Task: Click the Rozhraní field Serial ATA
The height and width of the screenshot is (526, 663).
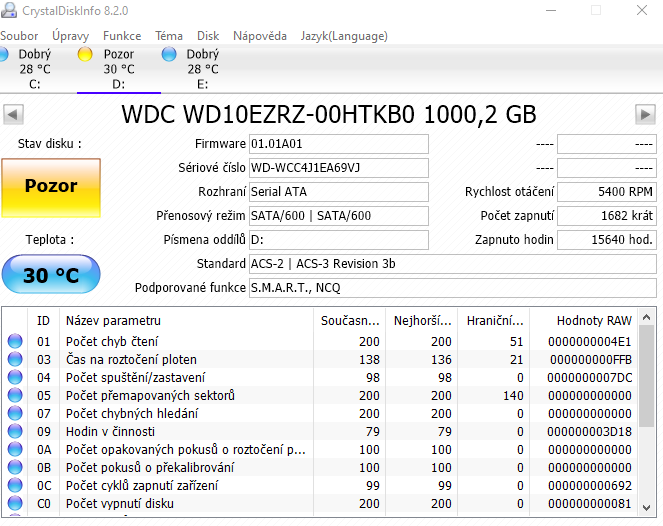Action: (339, 192)
